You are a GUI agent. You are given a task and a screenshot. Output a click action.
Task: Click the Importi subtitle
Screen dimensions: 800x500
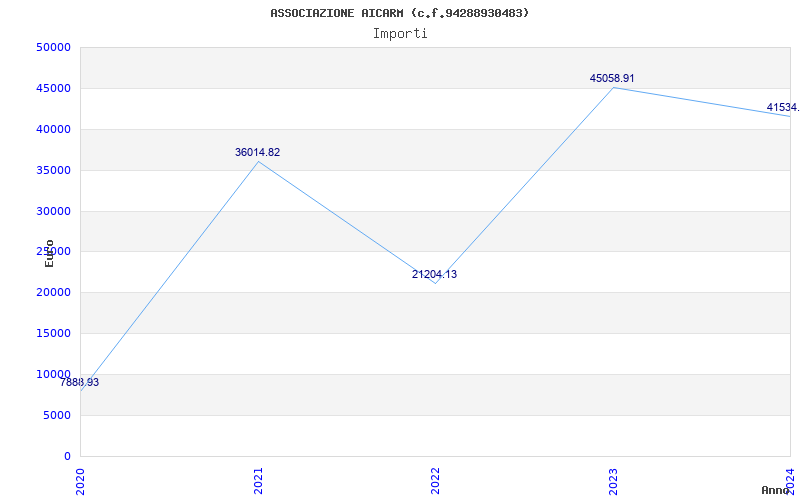(399, 34)
